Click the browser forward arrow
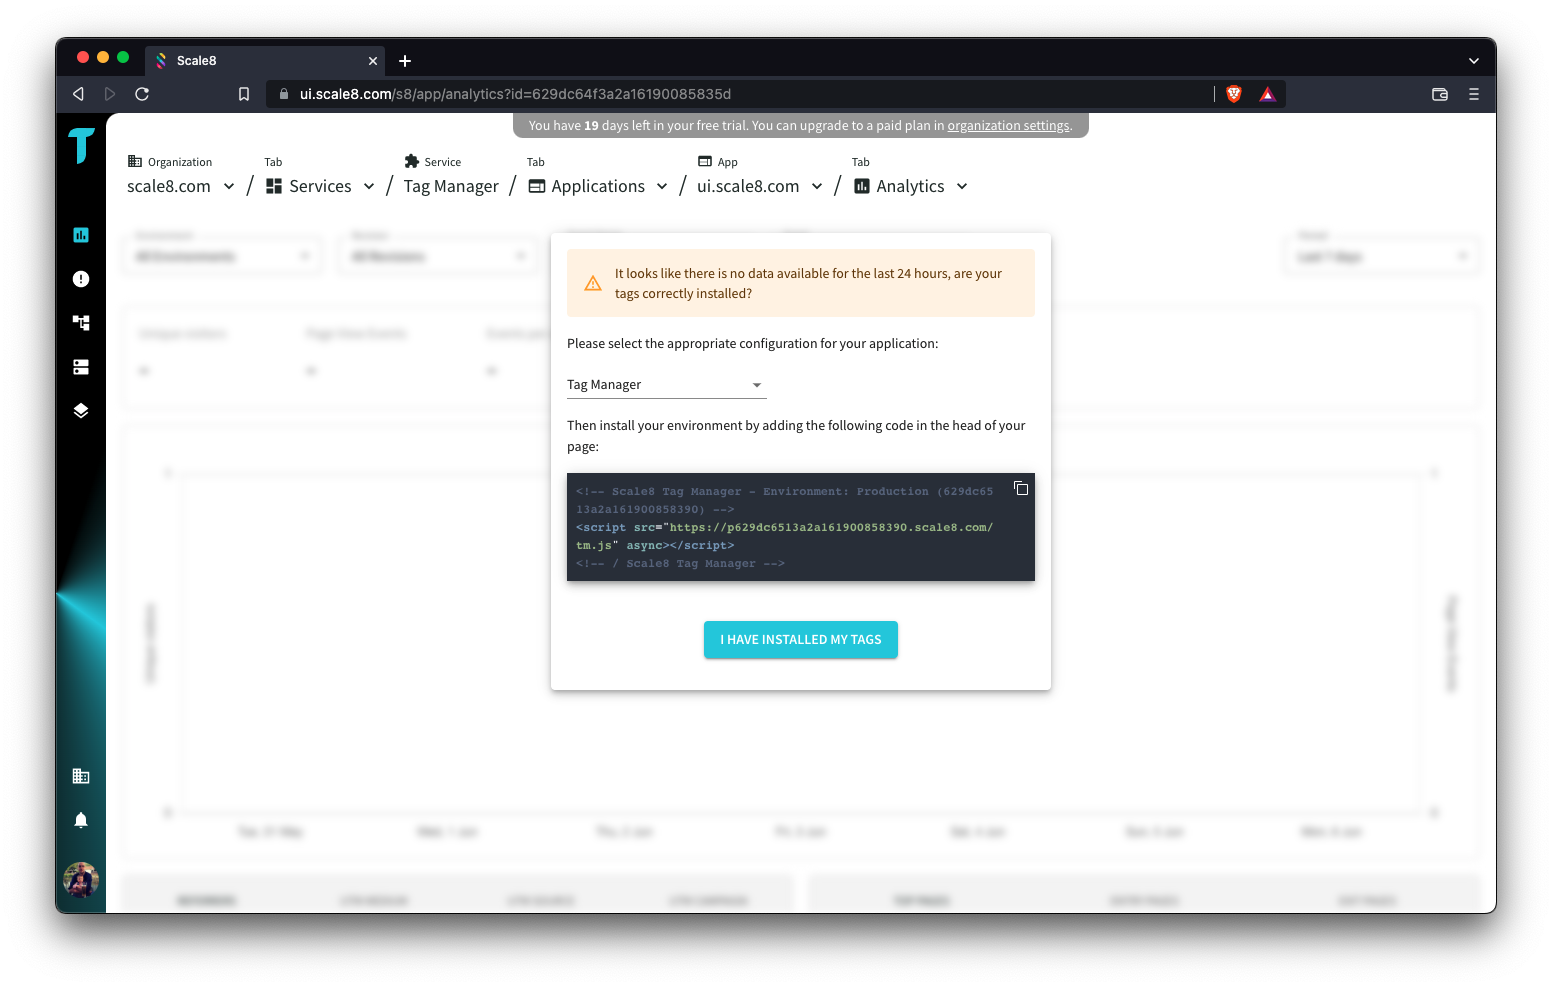 click(110, 94)
